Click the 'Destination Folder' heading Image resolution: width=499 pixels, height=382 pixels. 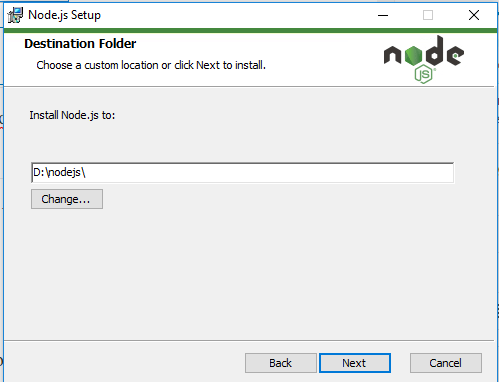(80, 44)
